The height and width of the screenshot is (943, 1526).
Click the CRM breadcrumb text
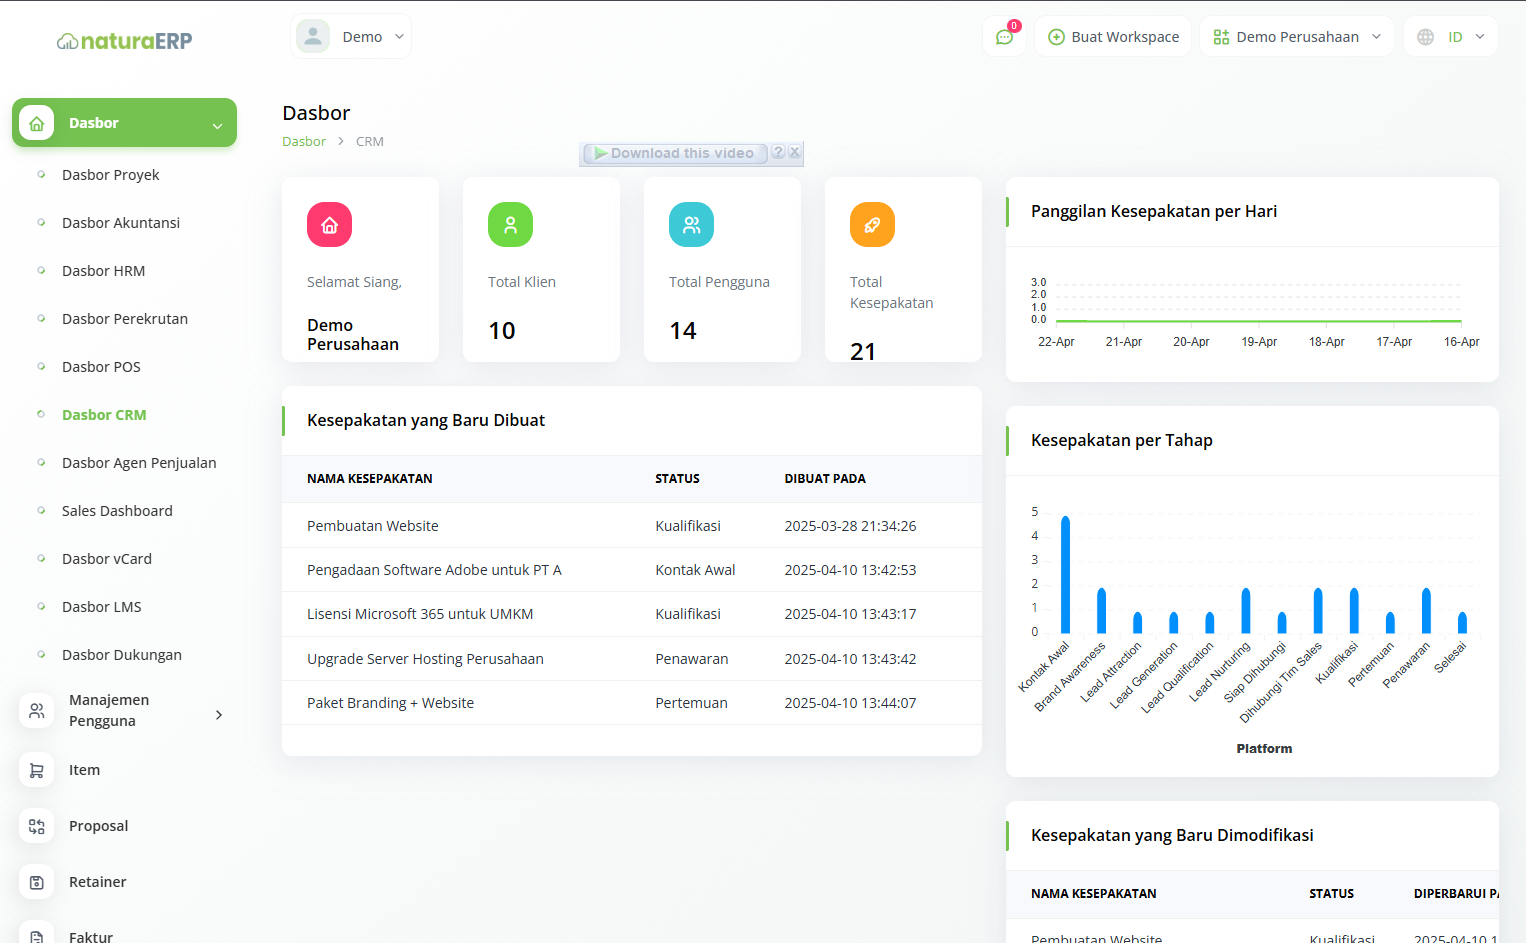pyautogui.click(x=370, y=141)
